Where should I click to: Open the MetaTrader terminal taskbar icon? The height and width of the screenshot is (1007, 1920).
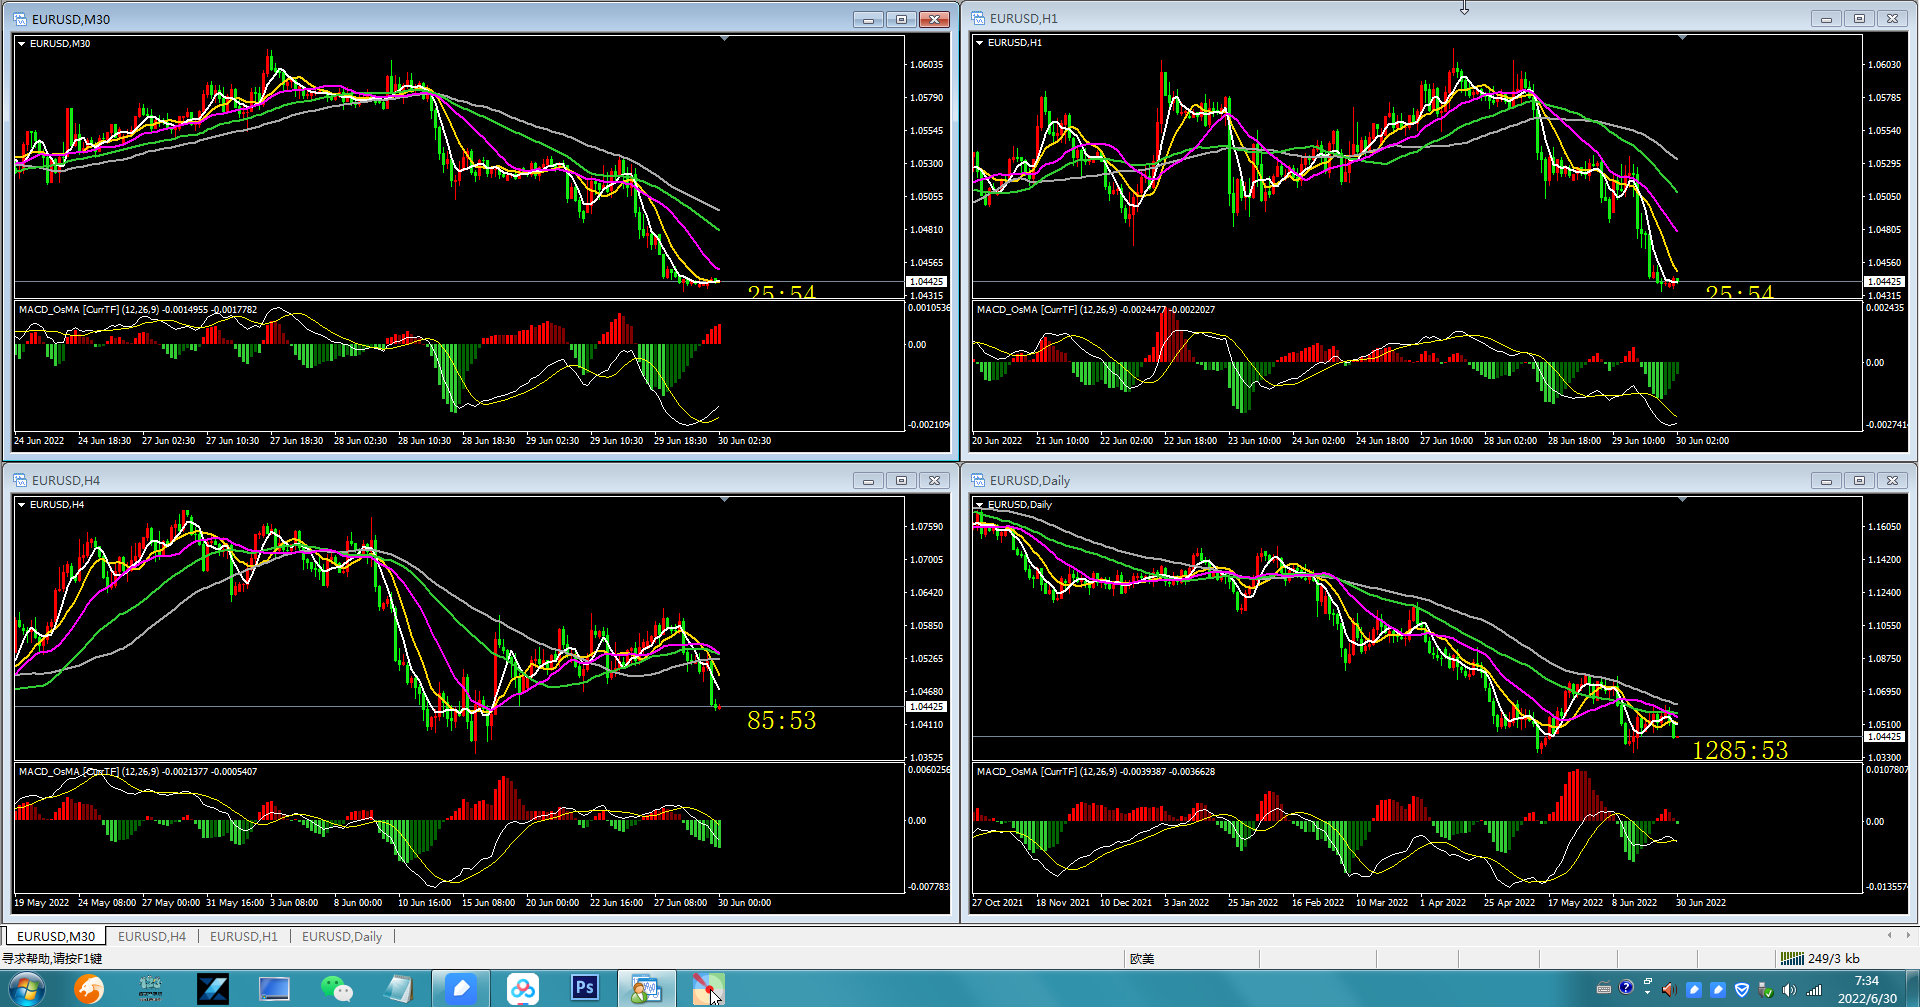coord(644,989)
